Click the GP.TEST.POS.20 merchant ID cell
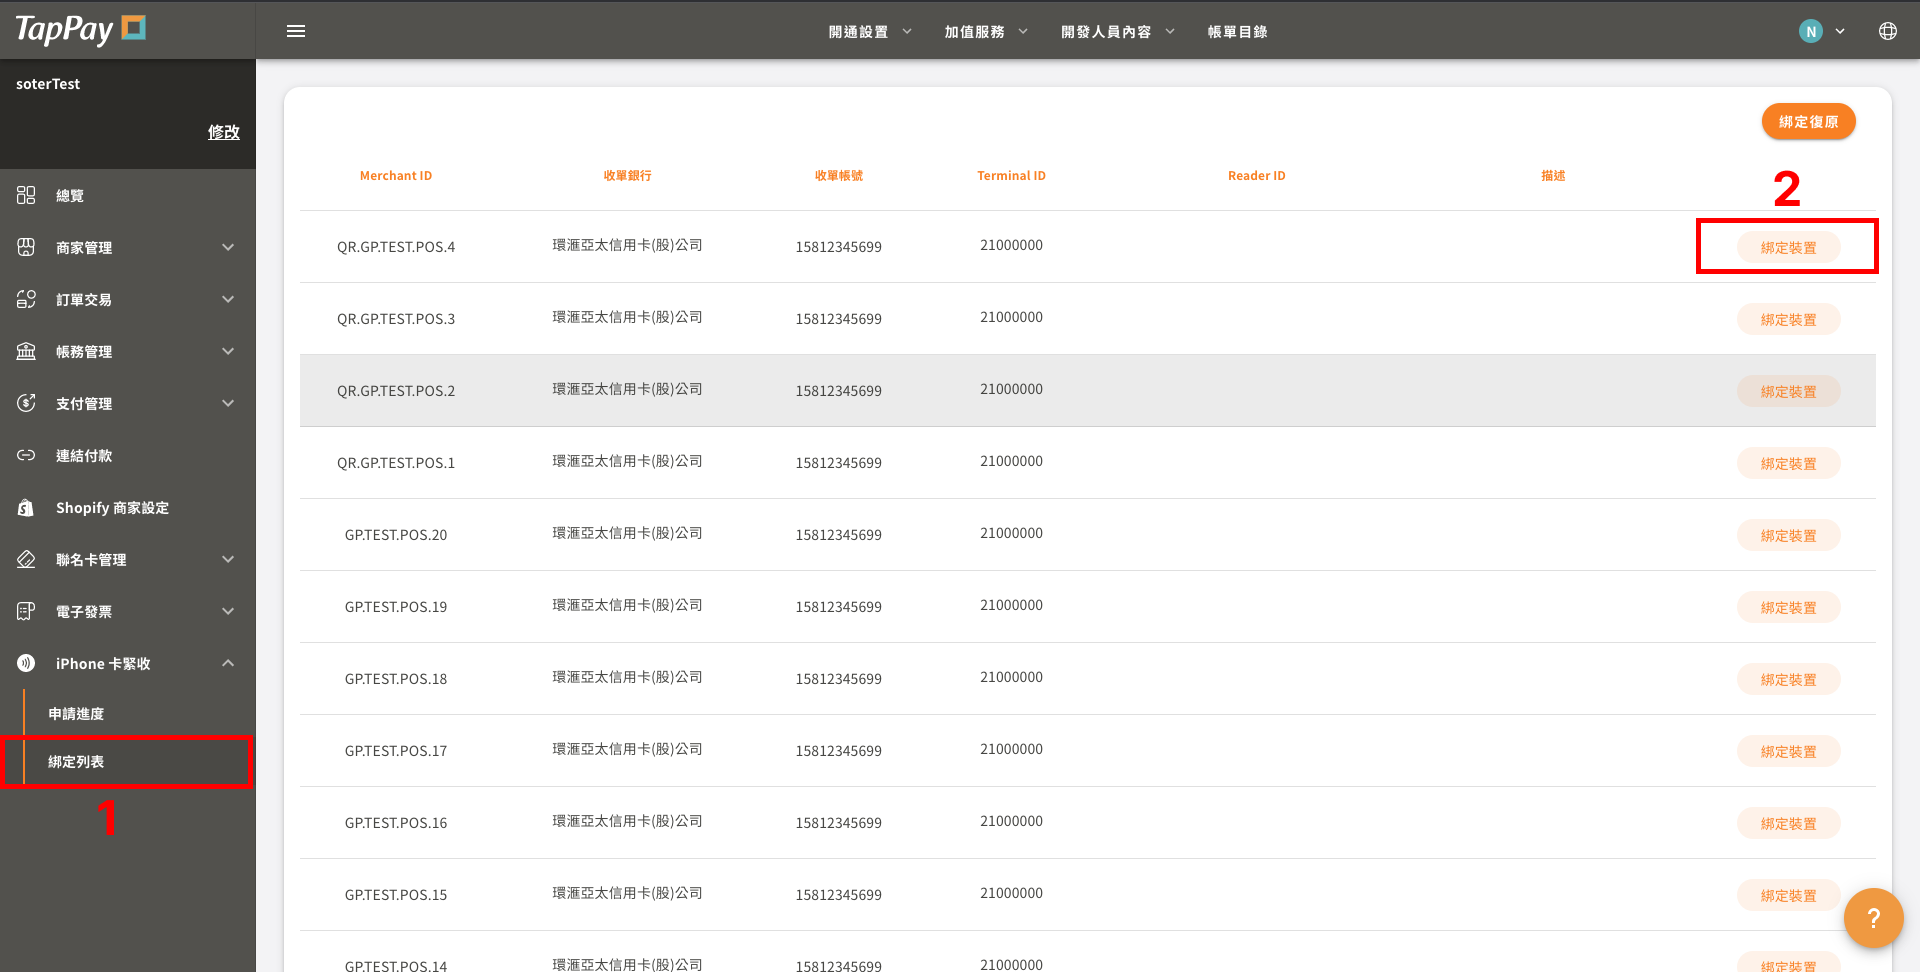Screen dimensions: 1920x972 point(396,535)
